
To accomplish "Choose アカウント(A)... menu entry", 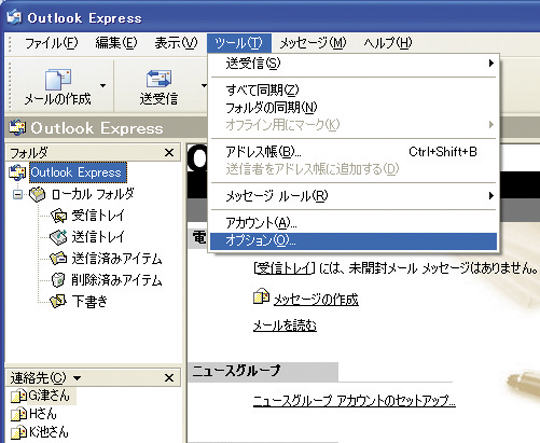I will click(353, 223).
